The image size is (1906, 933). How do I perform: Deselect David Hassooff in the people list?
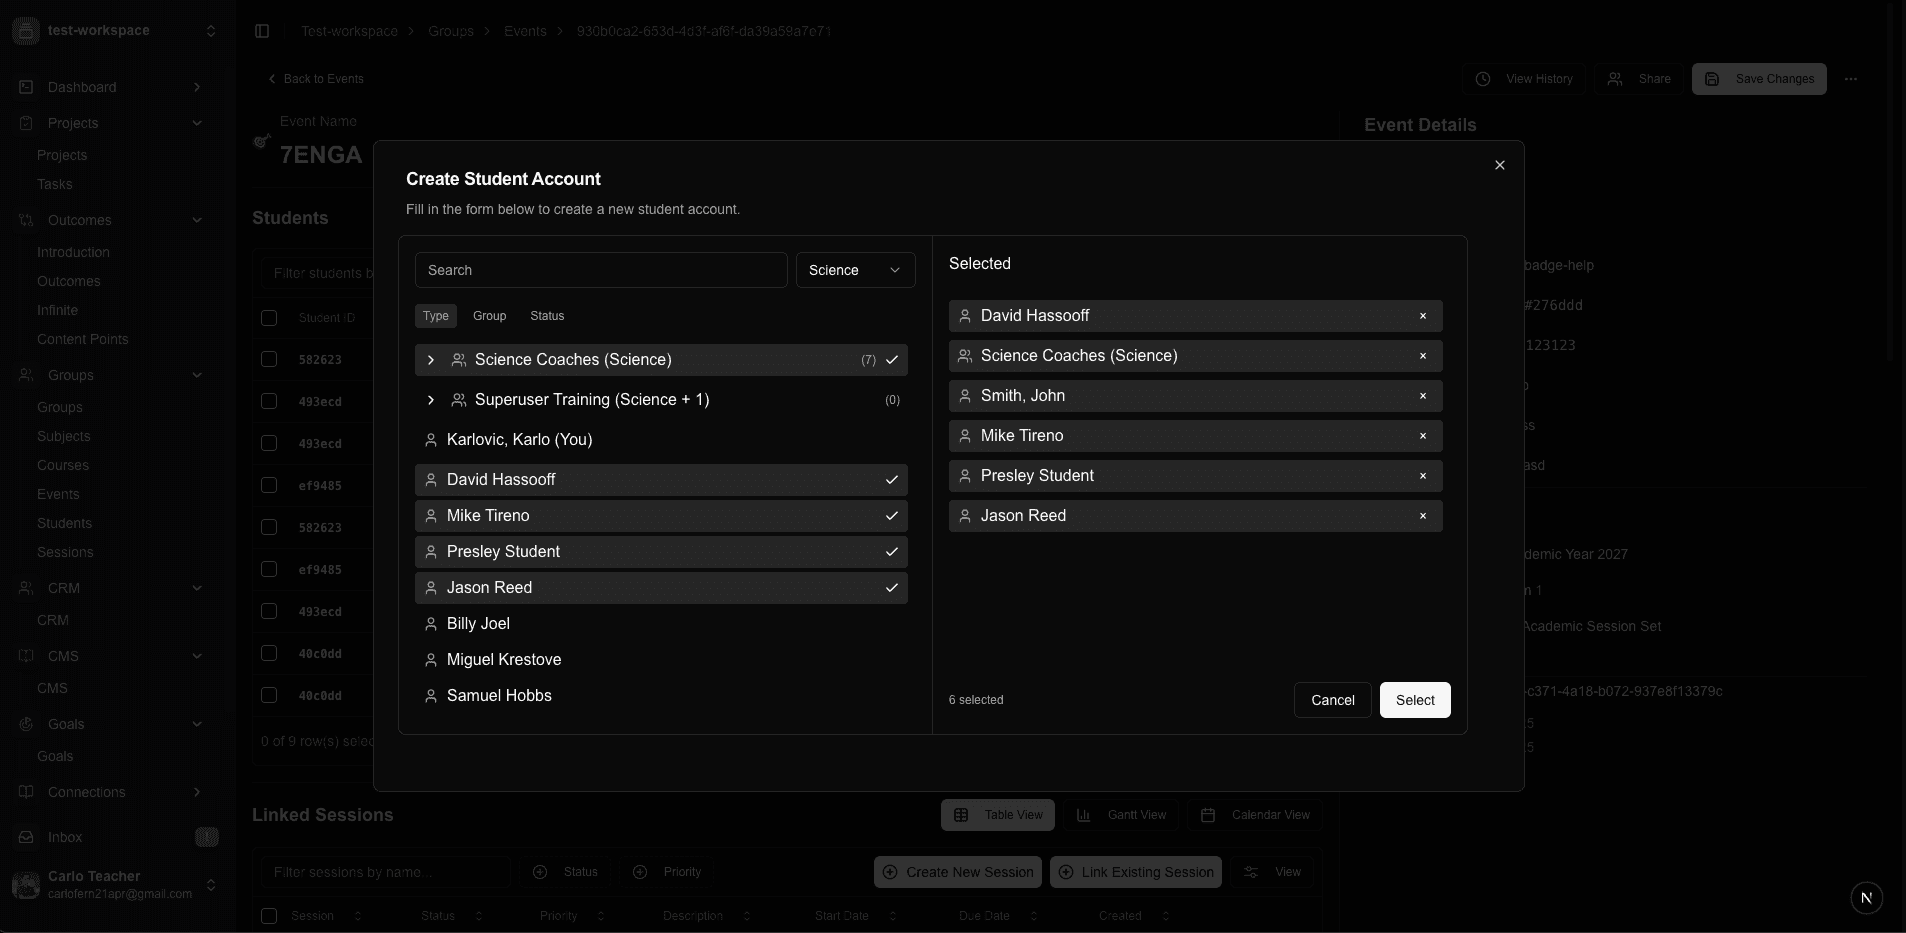pyautogui.click(x=660, y=480)
